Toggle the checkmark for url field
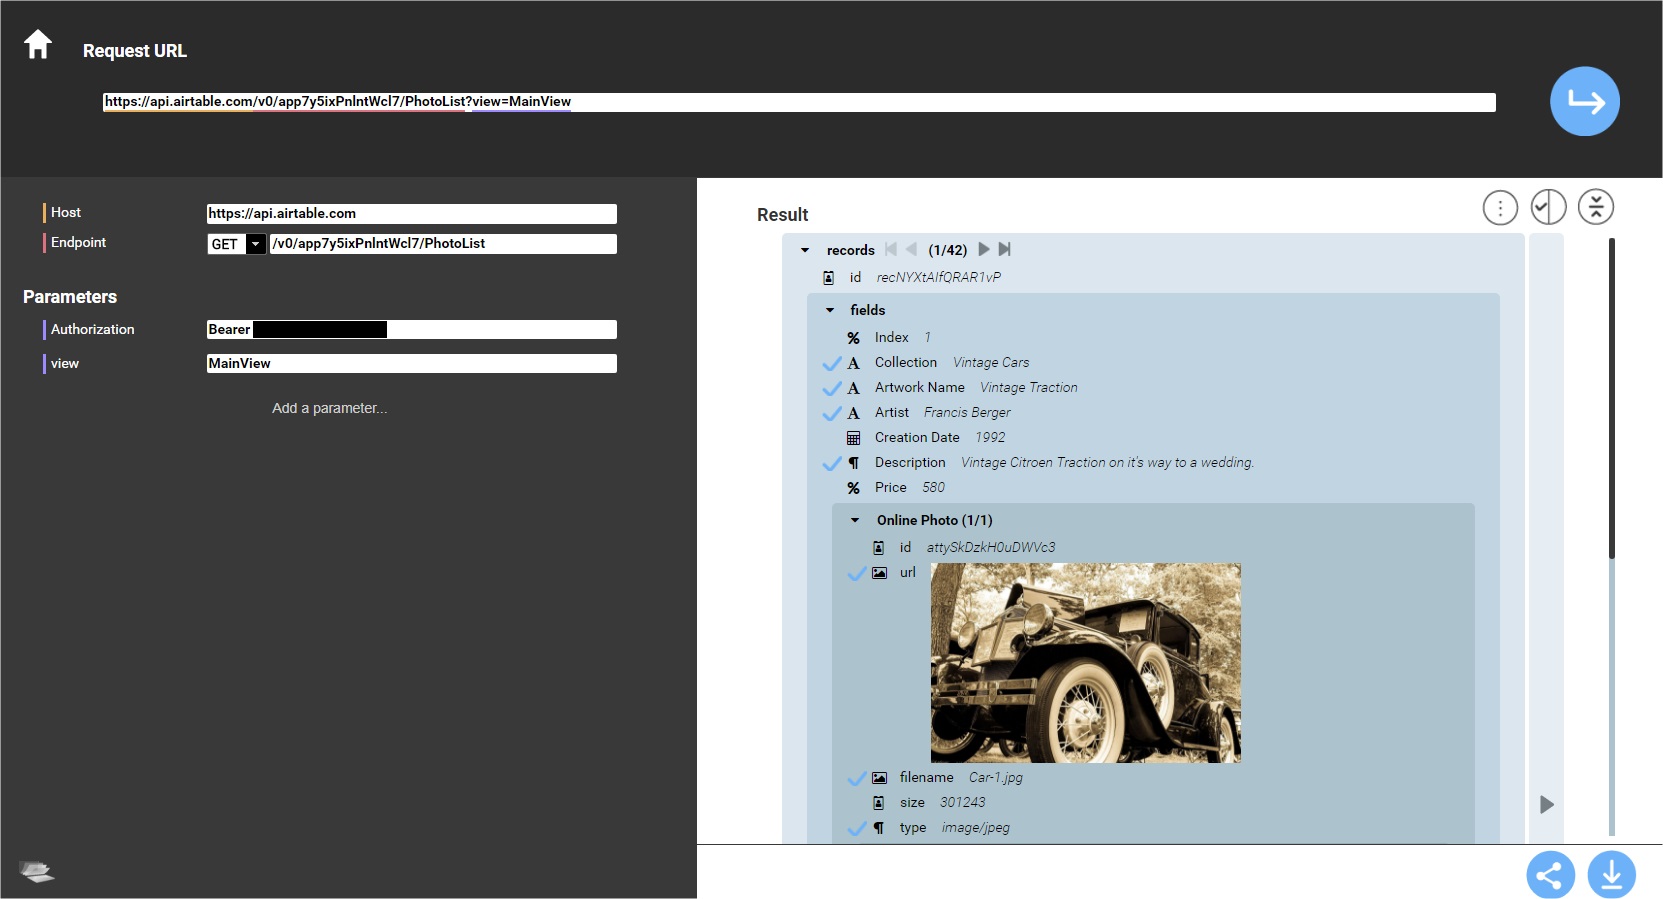 [856, 572]
